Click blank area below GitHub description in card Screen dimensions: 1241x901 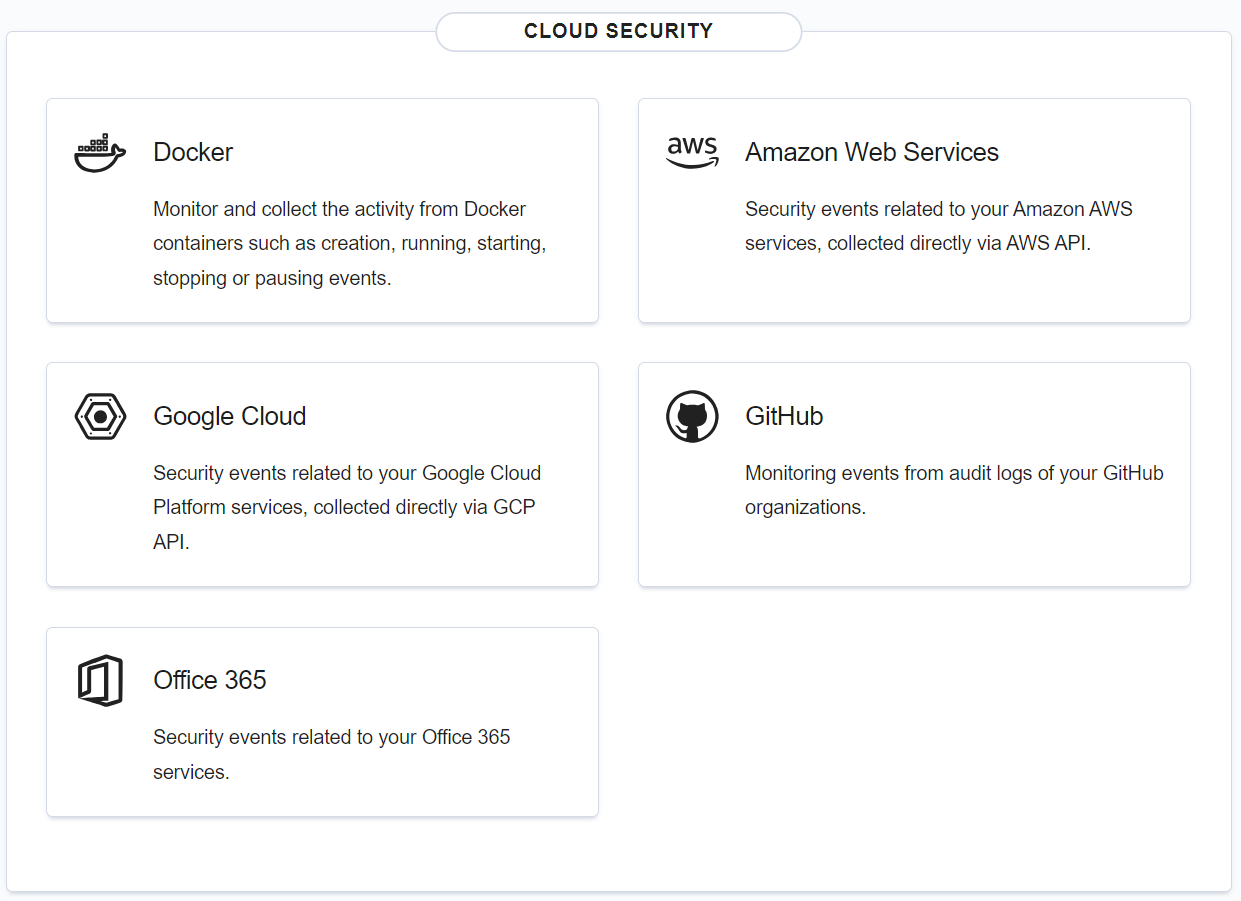(914, 552)
